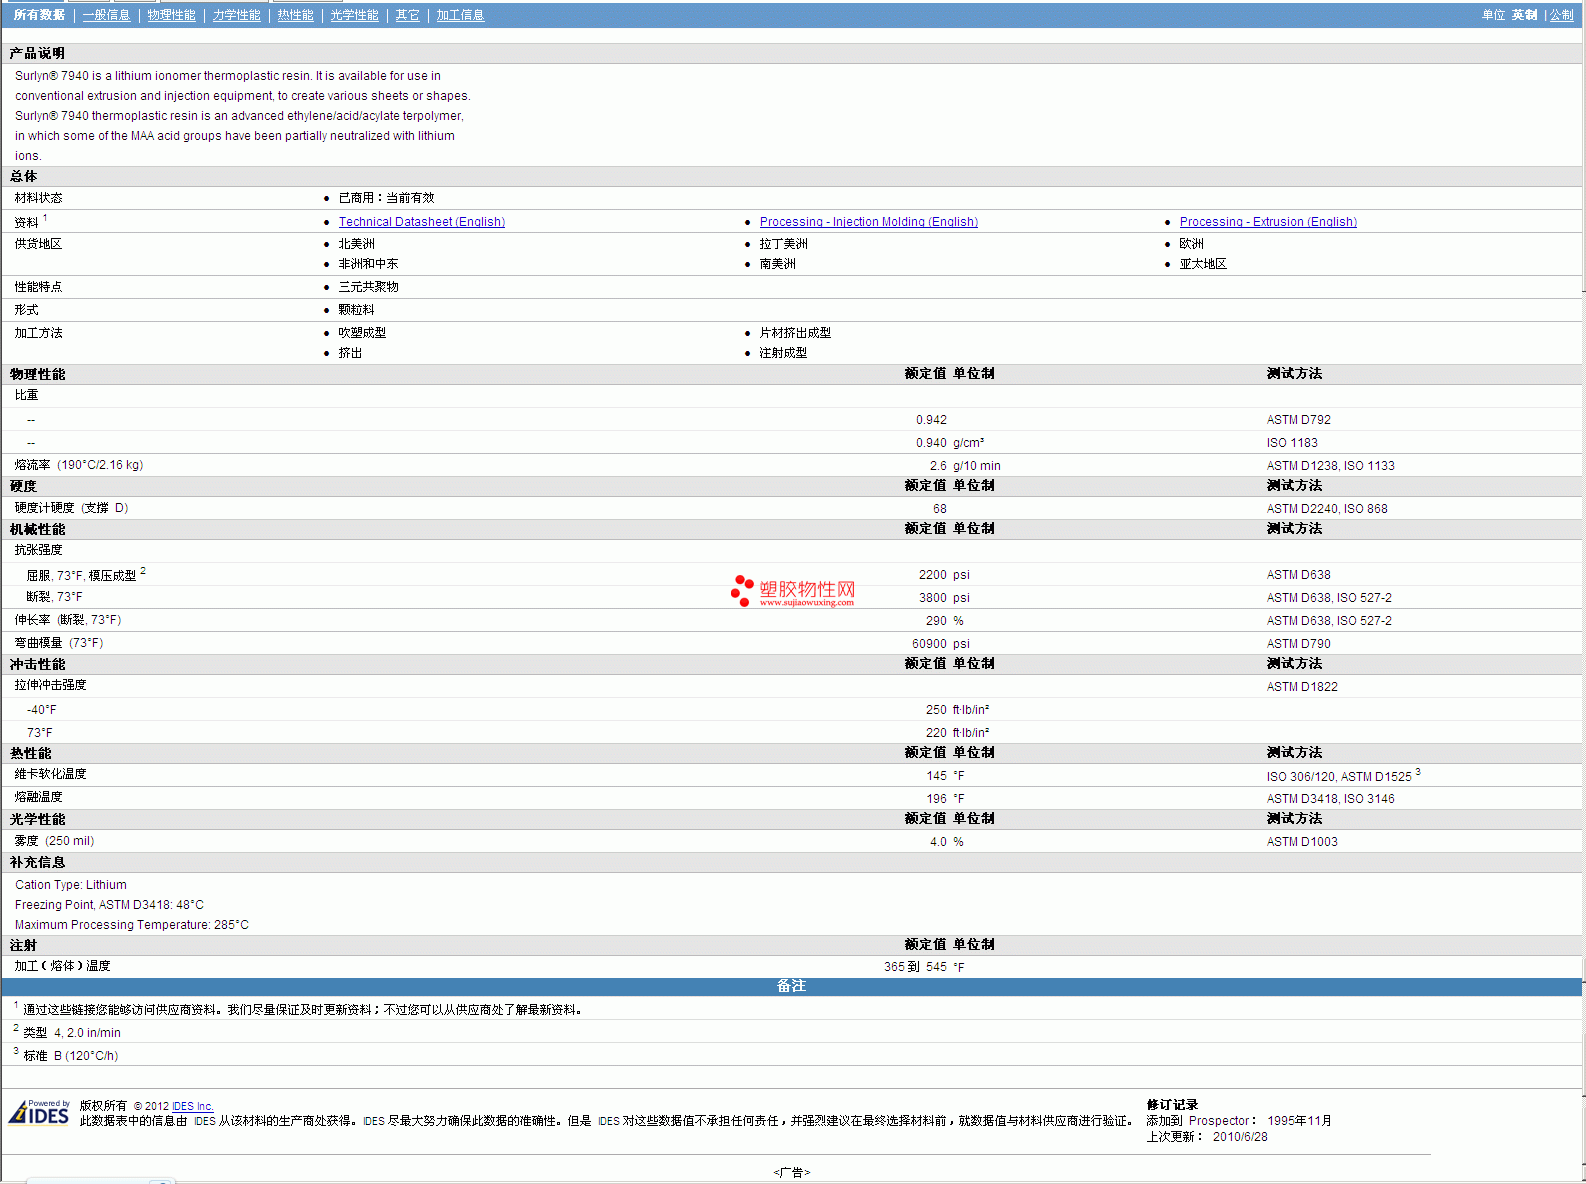Click the Powered by IDES logo

pos(40,1112)
